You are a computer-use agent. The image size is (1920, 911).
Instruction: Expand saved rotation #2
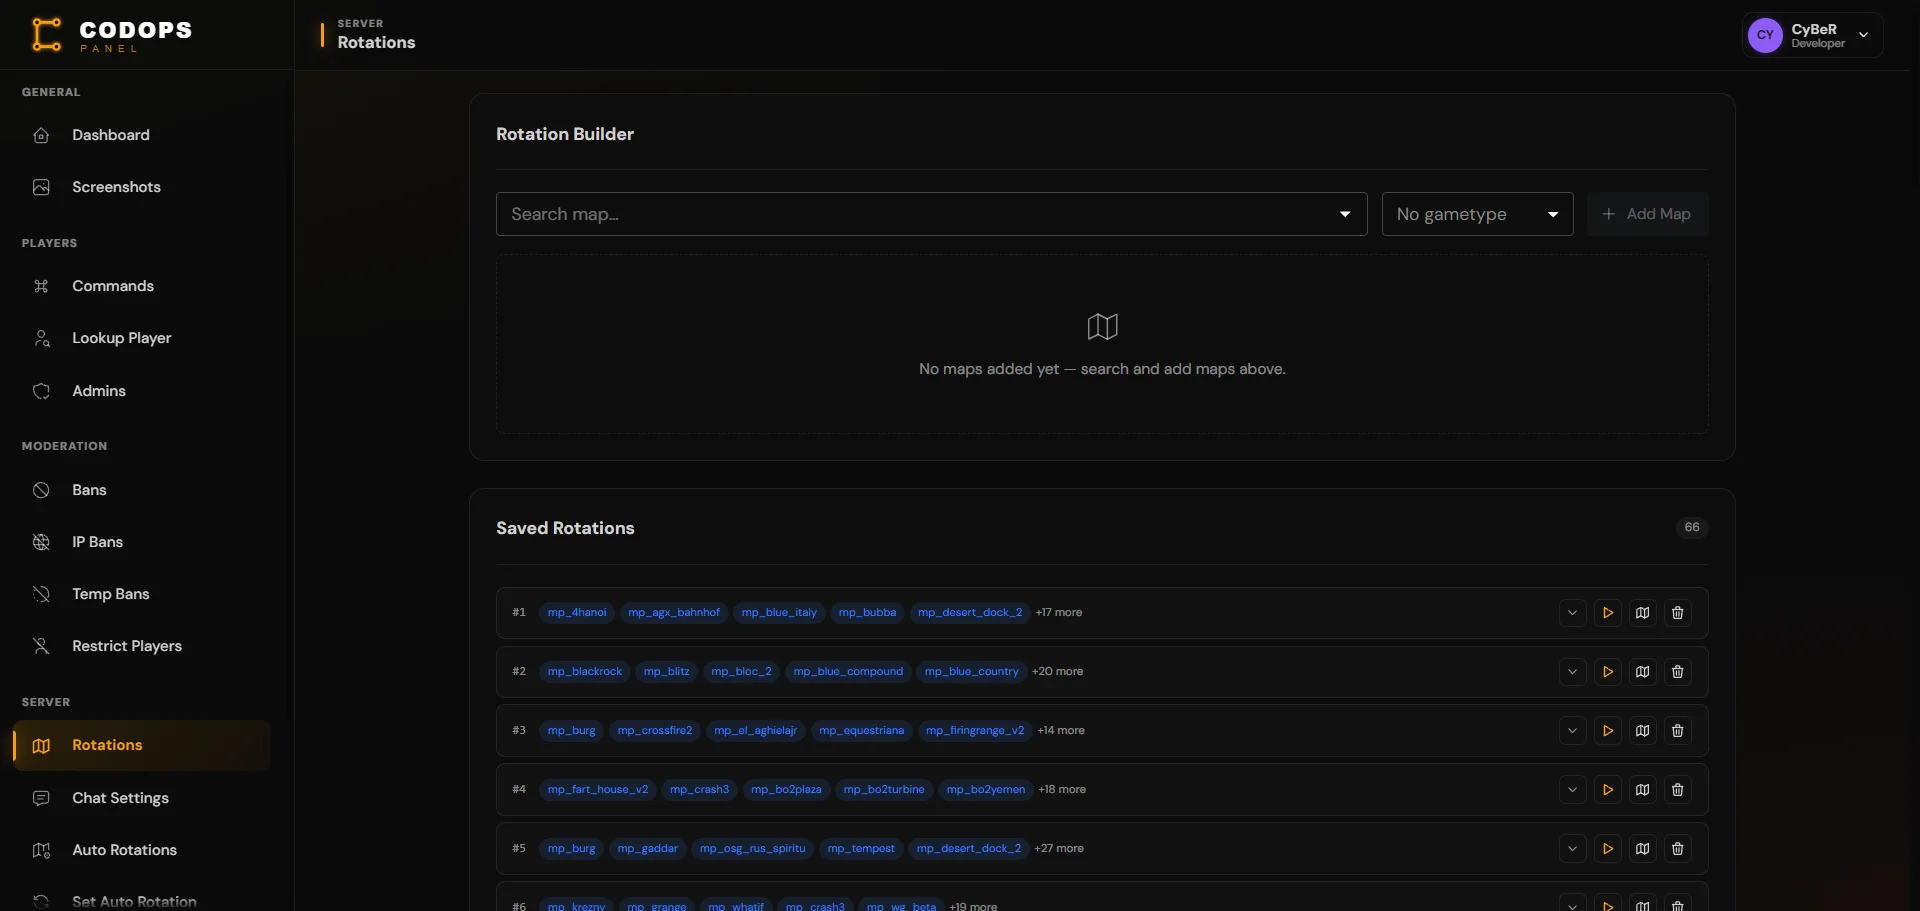[x=1572, y=672]
